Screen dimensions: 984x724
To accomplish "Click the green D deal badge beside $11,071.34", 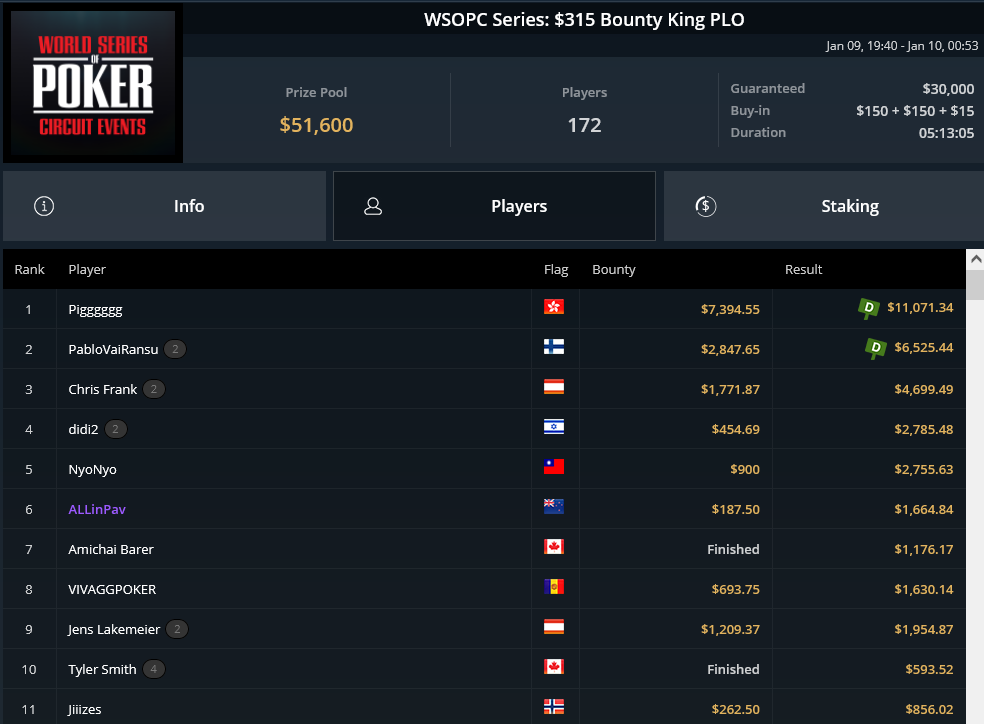I will pos(869,308).
